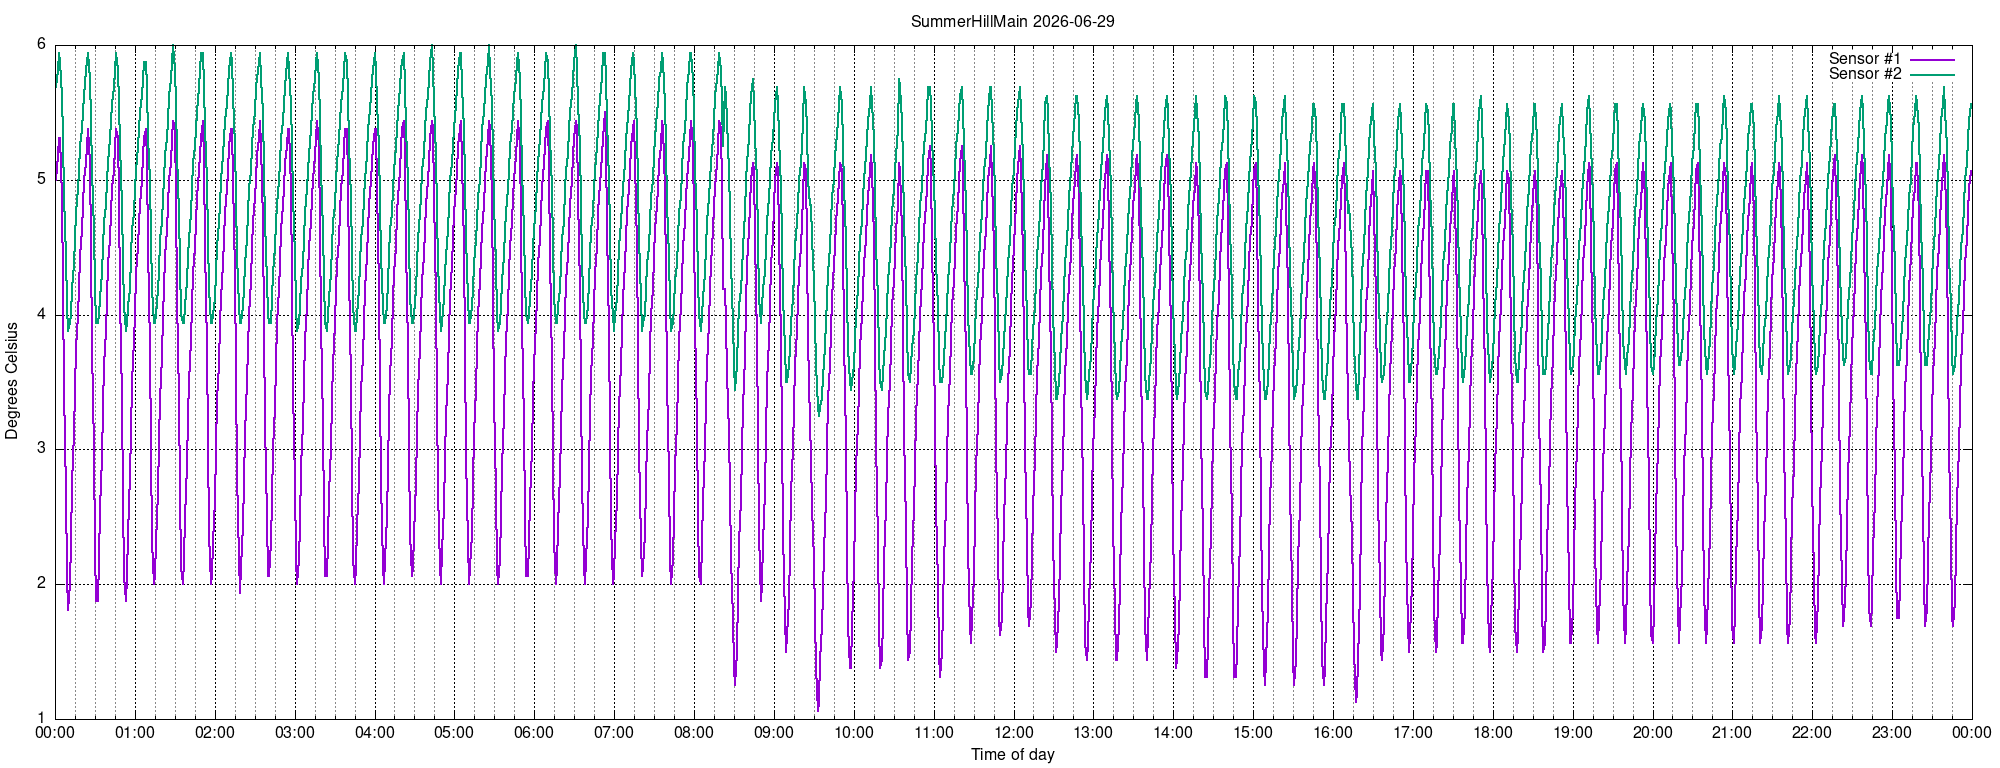Click the purple Sensor #1 legend line
Image resolution: width=2000 pixels, height=768 pixels.
[x=1932, y=60]
